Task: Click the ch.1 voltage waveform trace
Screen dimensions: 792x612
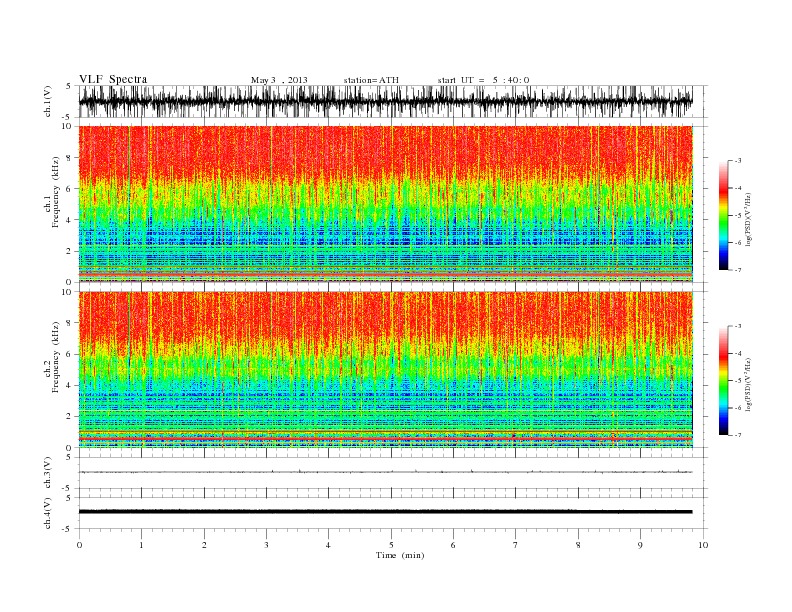Action: (385, 101)
